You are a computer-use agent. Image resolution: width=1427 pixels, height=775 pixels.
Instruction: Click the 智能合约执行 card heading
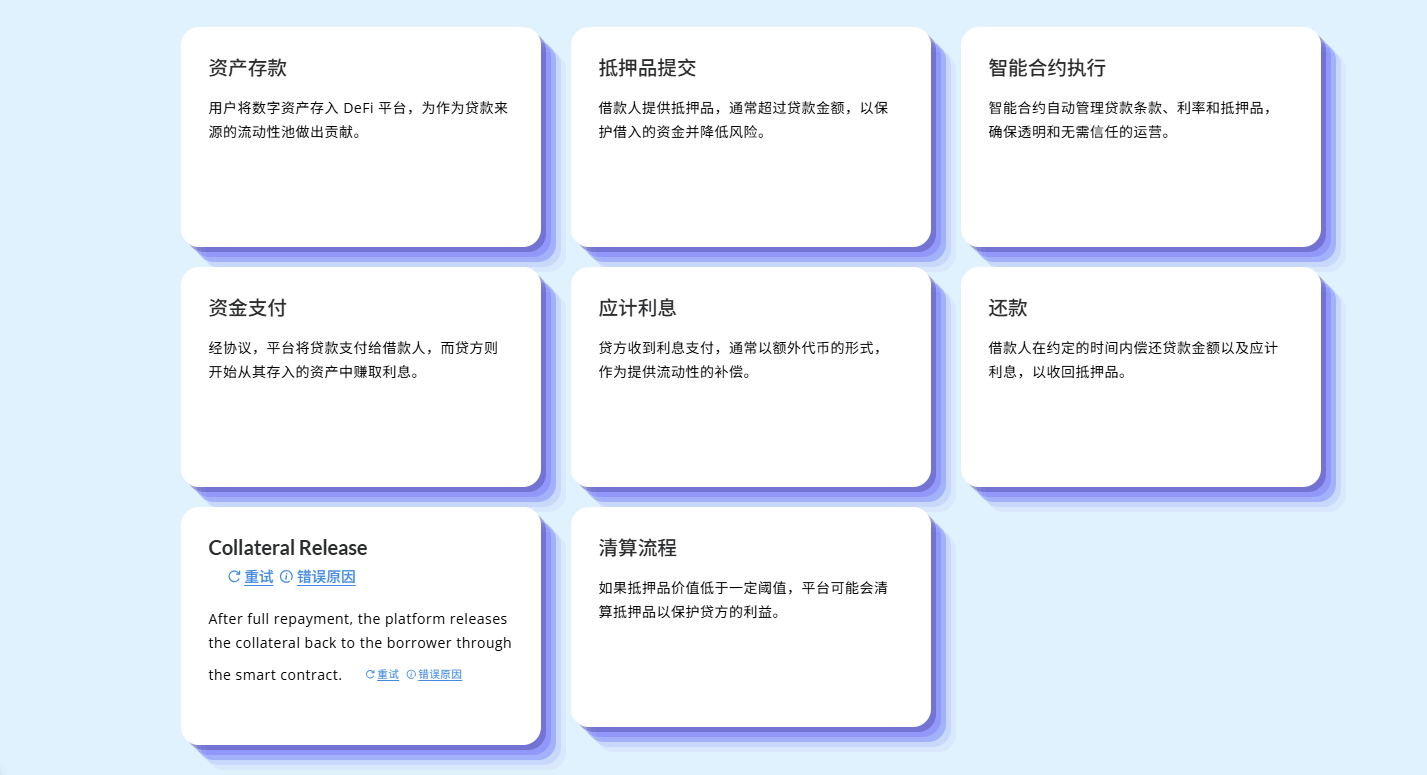coord(1047,68)
